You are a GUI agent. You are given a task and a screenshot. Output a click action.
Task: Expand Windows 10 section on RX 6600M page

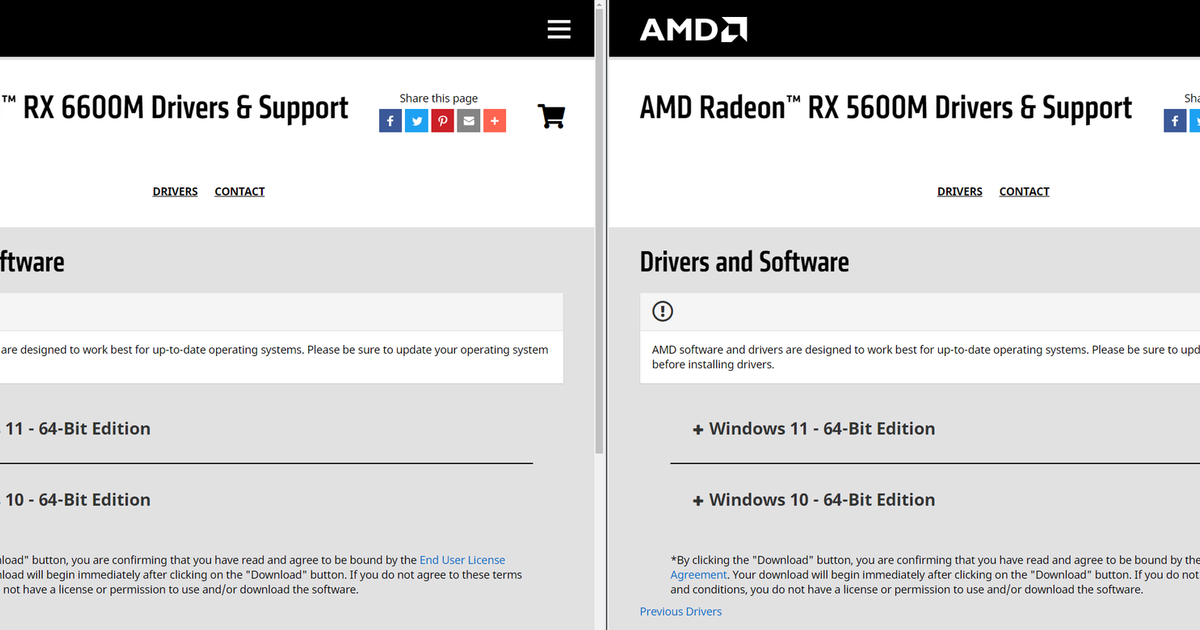[78, 499]
